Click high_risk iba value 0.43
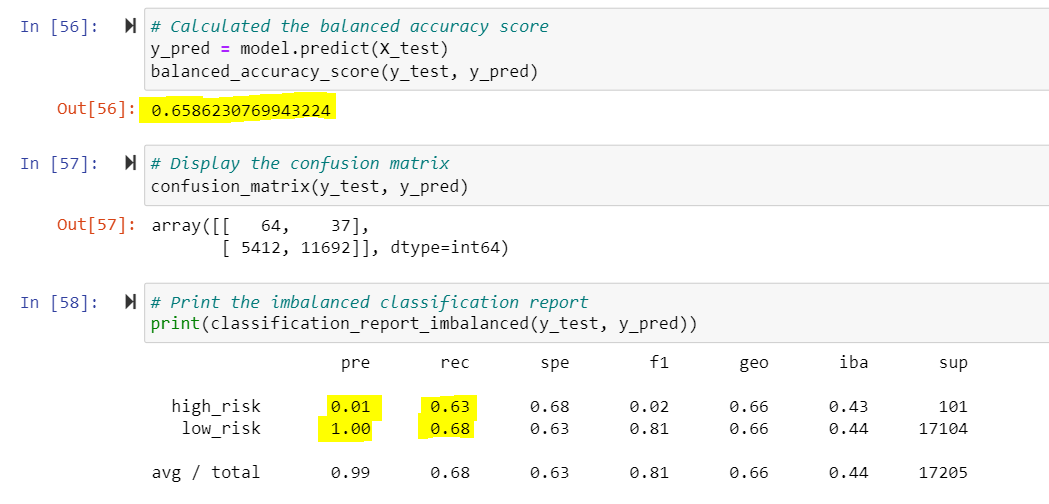Screen dimensions: 1049x504 tap(849, 406)
